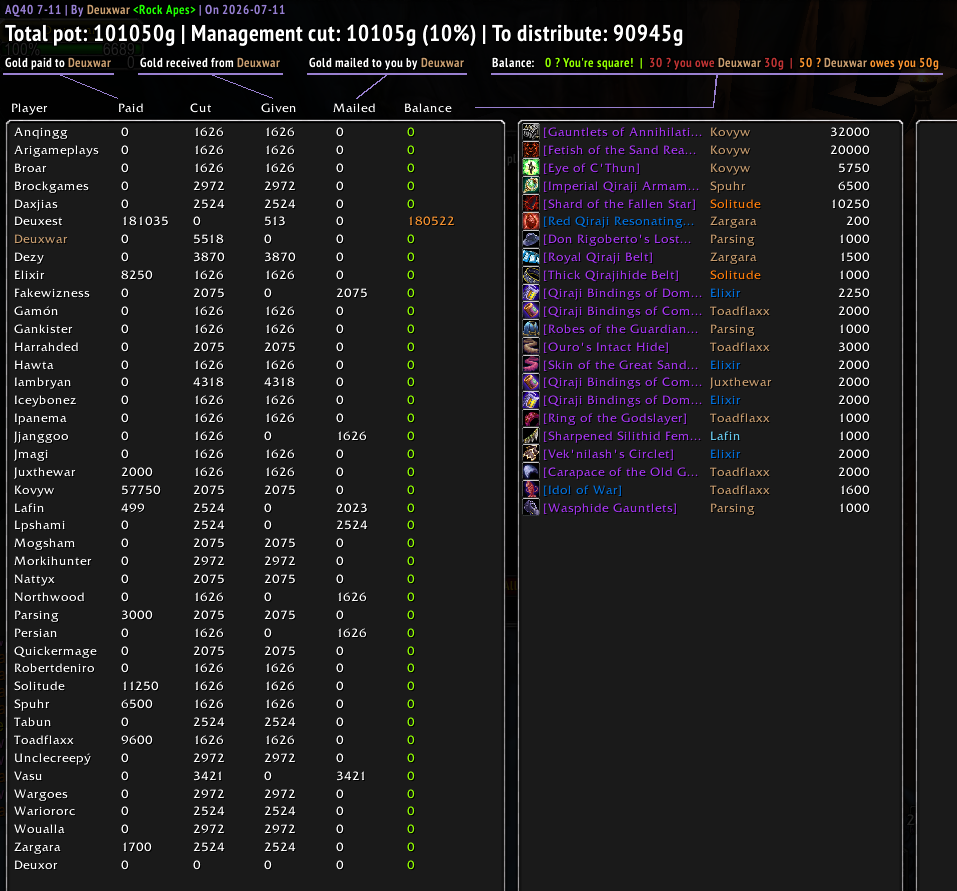Click the Gauntlets of Annihilation item icon
Screen dimensions: 957x891
point(531,132)
